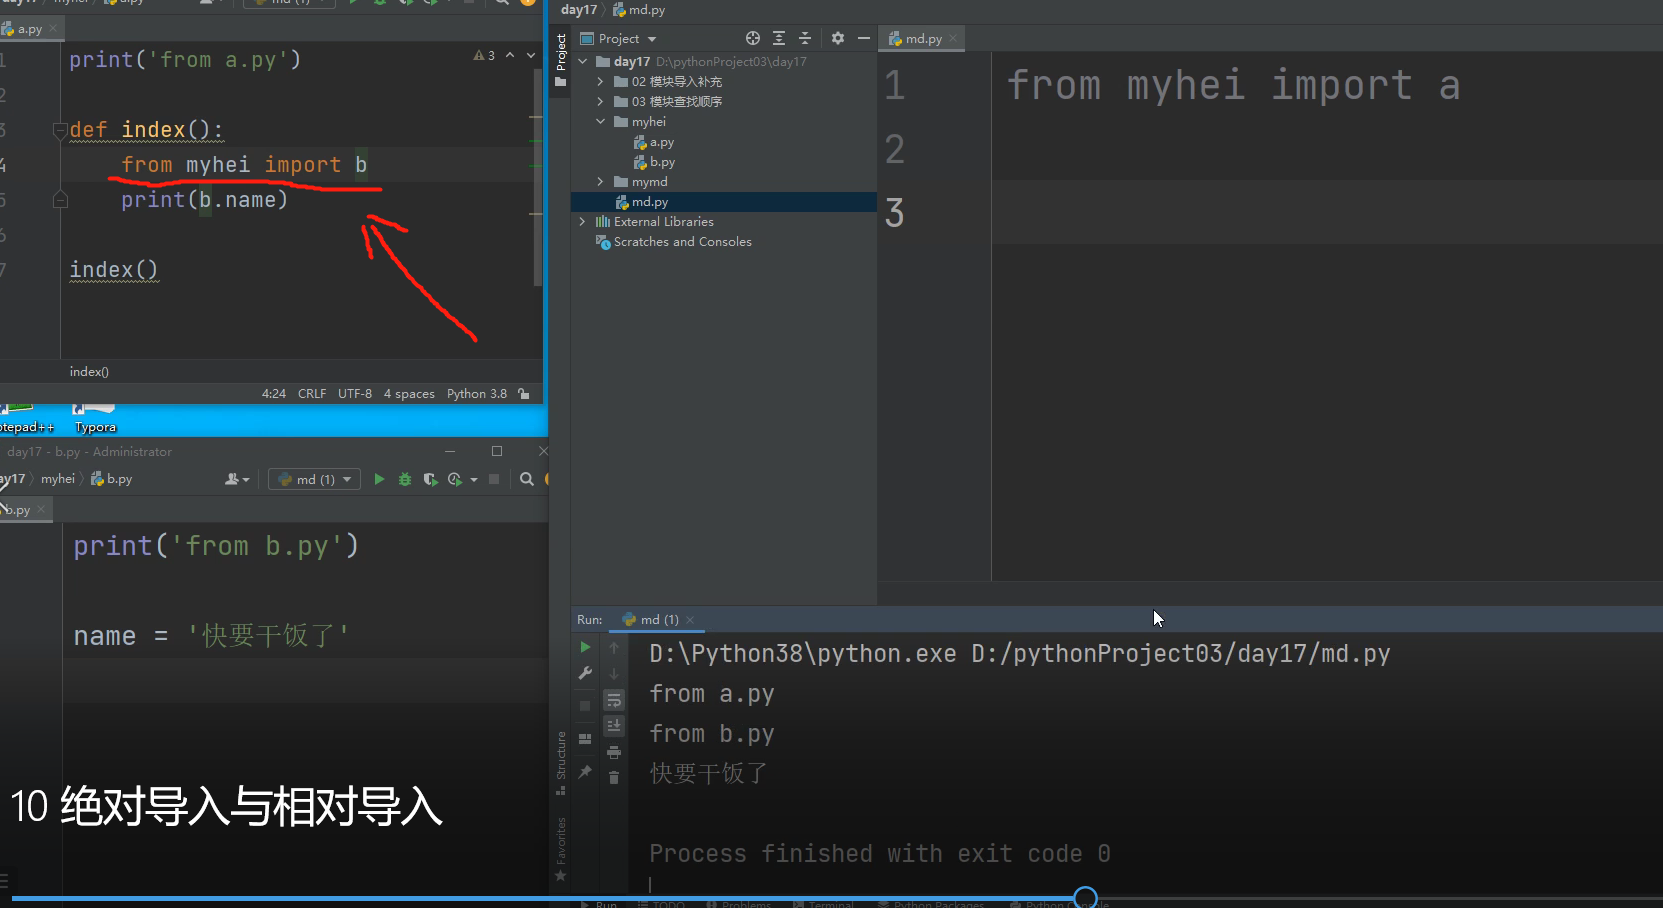
Task: Open the dropdown arrow beside profile icon
Action: tap(474, 479)
